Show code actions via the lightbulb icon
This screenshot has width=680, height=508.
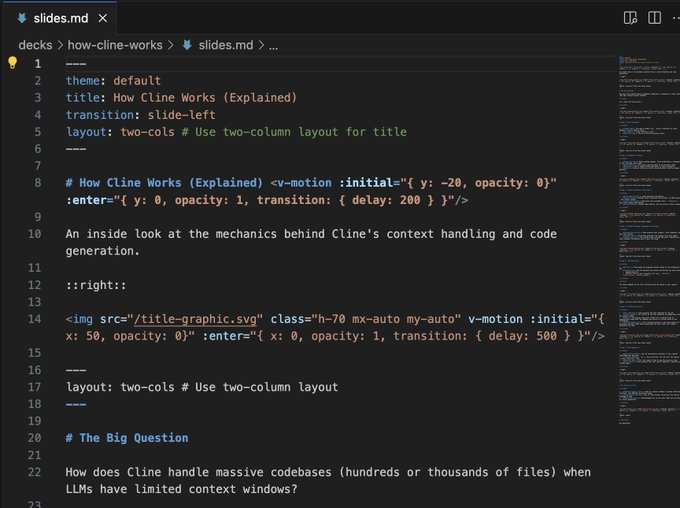[x=13, y=63]
